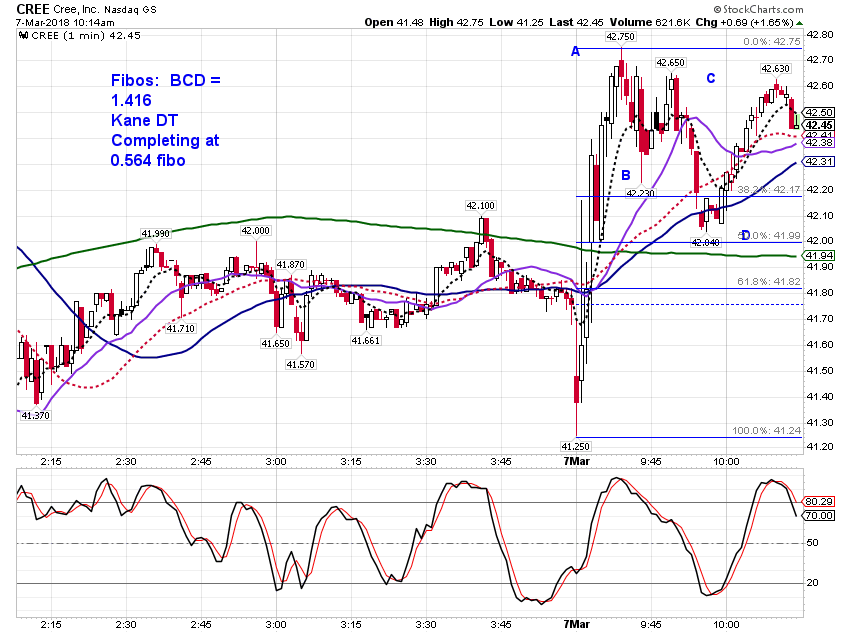This screenshot has height=633, width=850.
Task: Click the 'Low 41.25' header value
Action: [516, 22]
